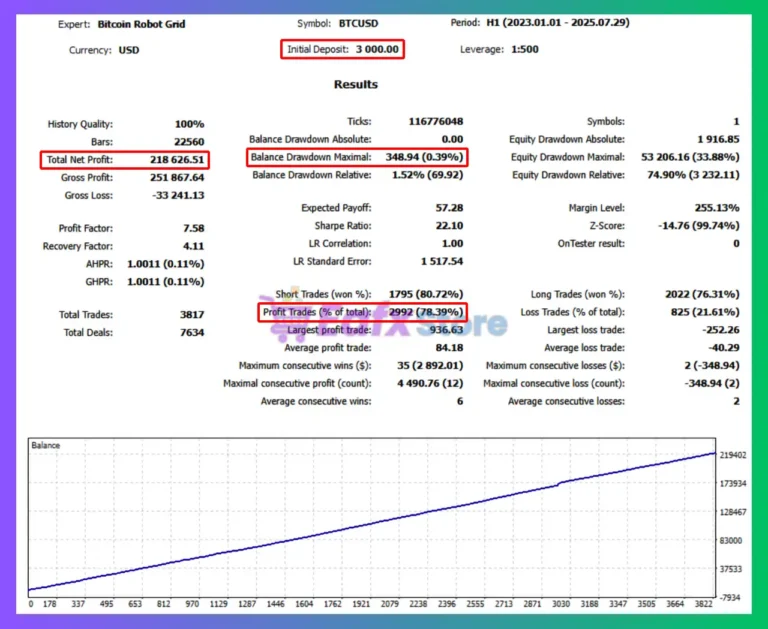This screenshot has width=768, height=629.
Task: Select LR Standard Error '1 517.54'
Action: [x=442, y=262]
